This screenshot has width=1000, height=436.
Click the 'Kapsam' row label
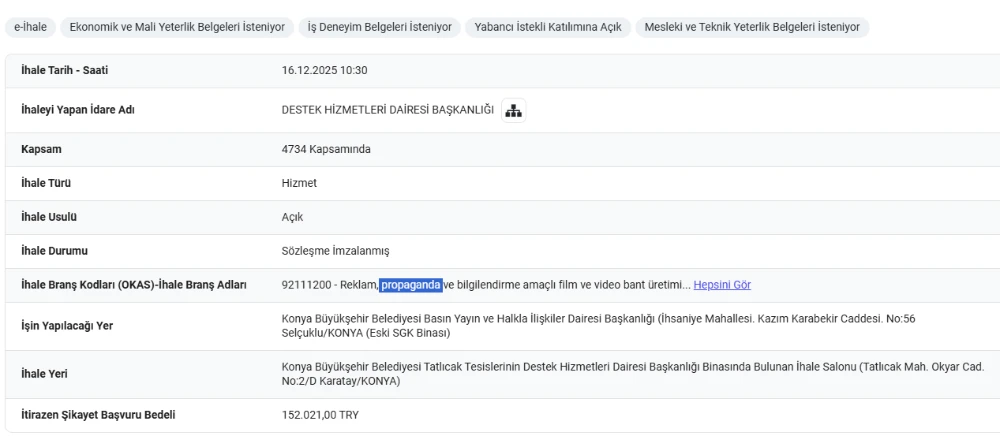[41, 150]
